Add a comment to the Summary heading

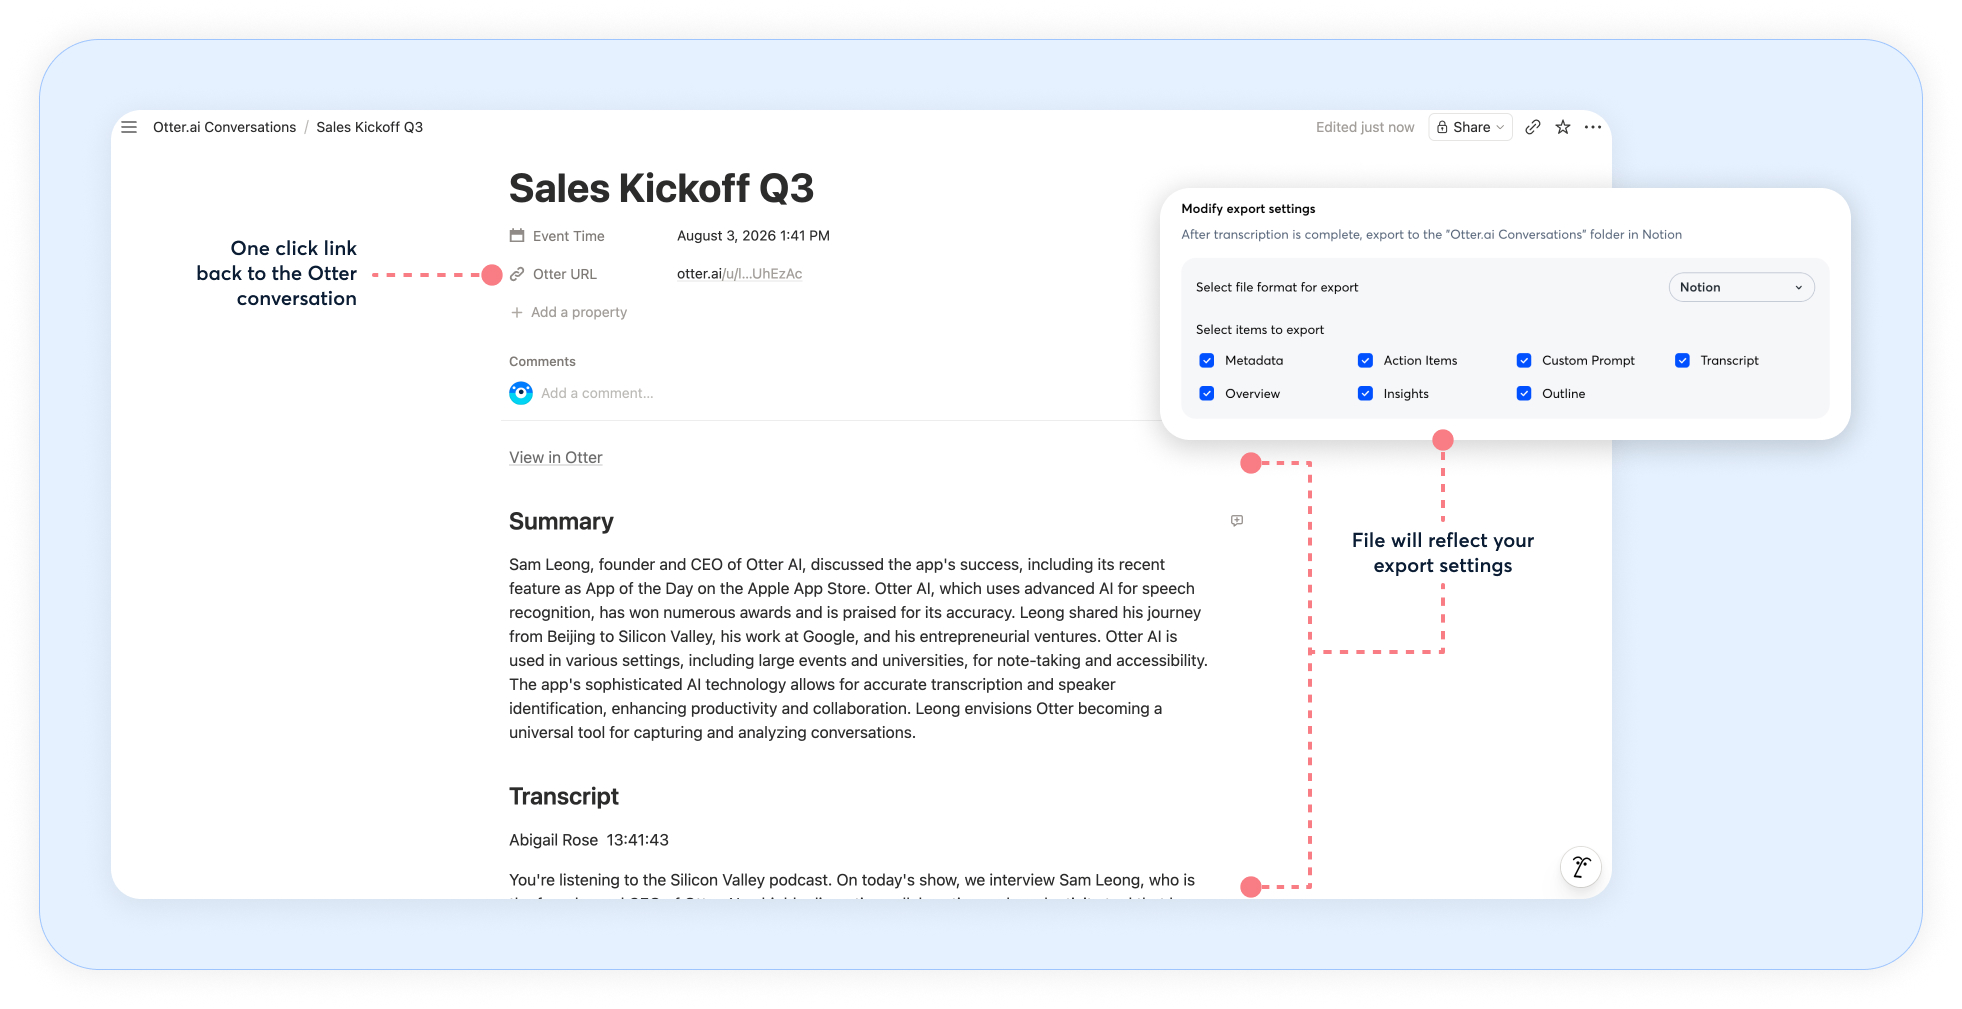tap(1237, 521)
